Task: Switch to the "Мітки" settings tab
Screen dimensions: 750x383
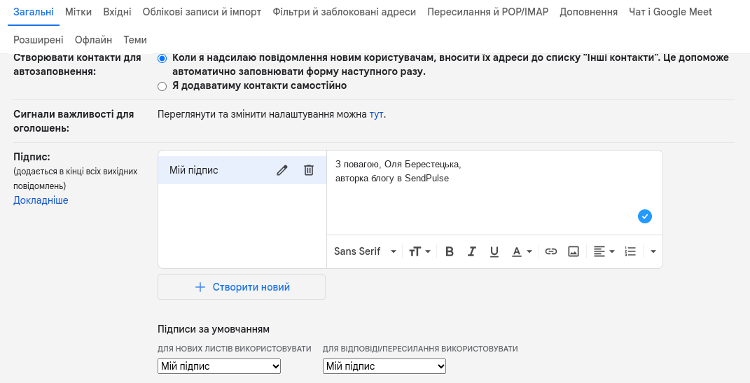Action: click(x=78, y=12)
